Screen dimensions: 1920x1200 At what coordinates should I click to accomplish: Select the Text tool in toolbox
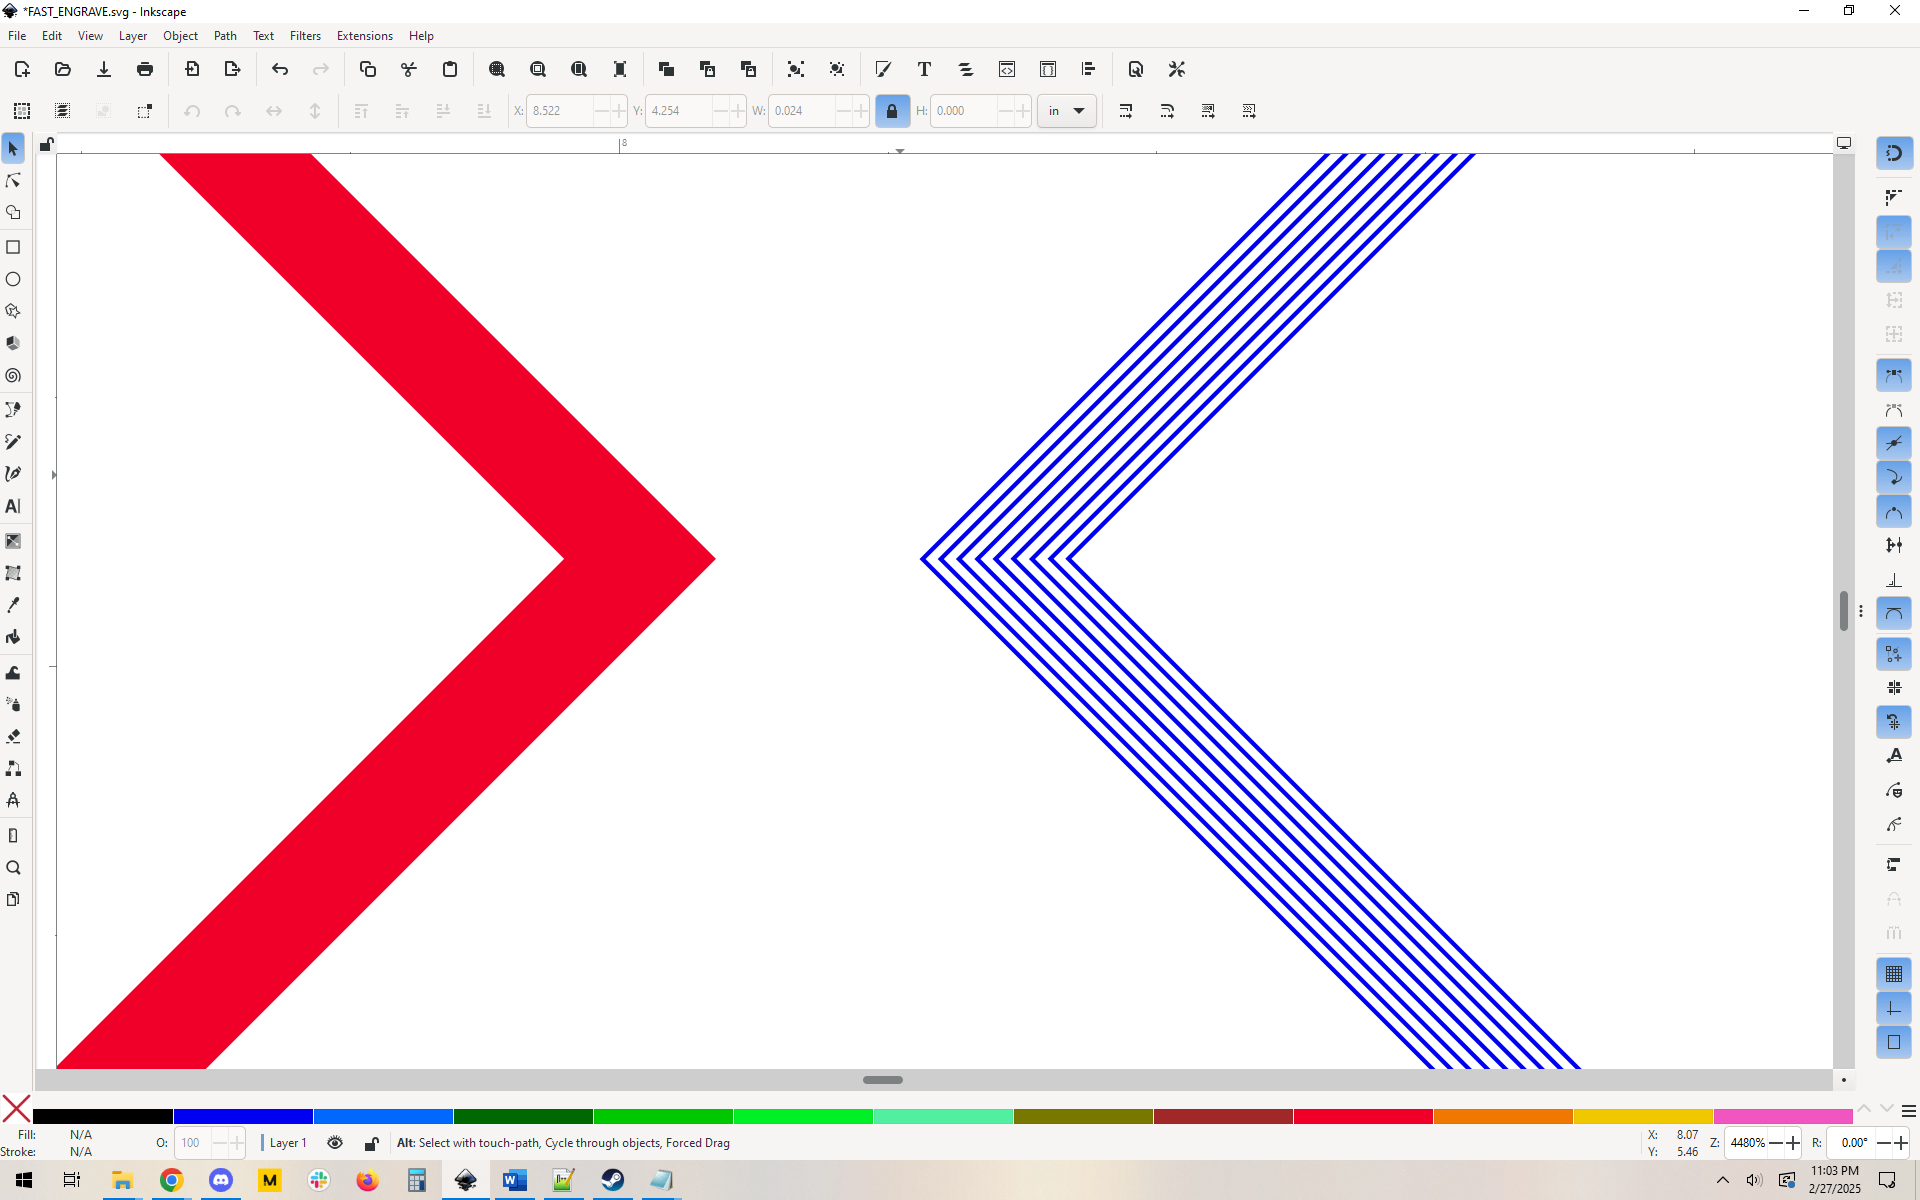(x=13, y=506)
